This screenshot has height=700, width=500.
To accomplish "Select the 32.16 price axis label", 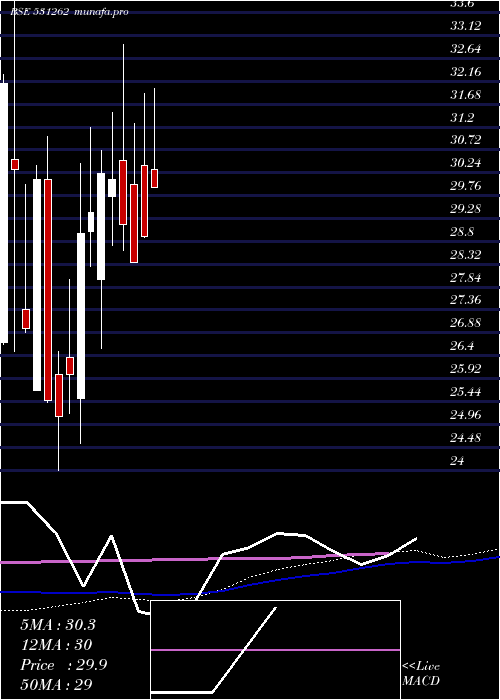I will click(466, 71).
